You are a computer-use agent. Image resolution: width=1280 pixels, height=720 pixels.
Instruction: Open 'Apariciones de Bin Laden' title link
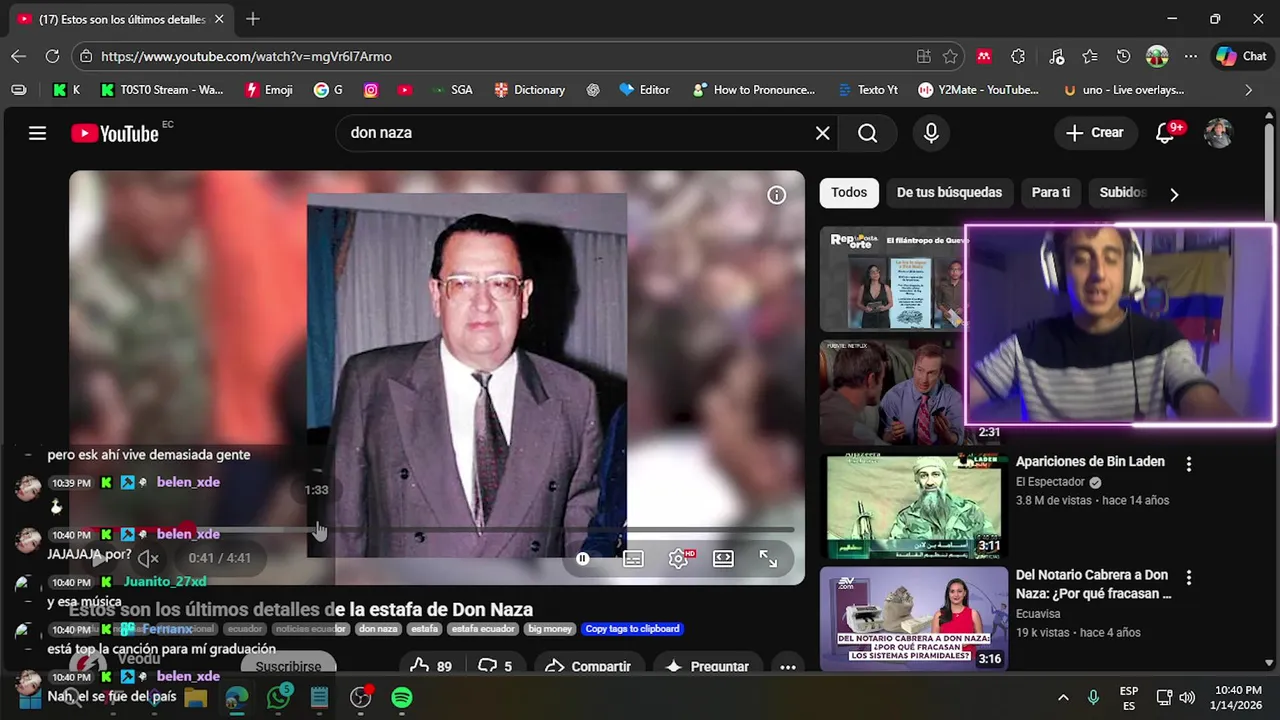1090,462
